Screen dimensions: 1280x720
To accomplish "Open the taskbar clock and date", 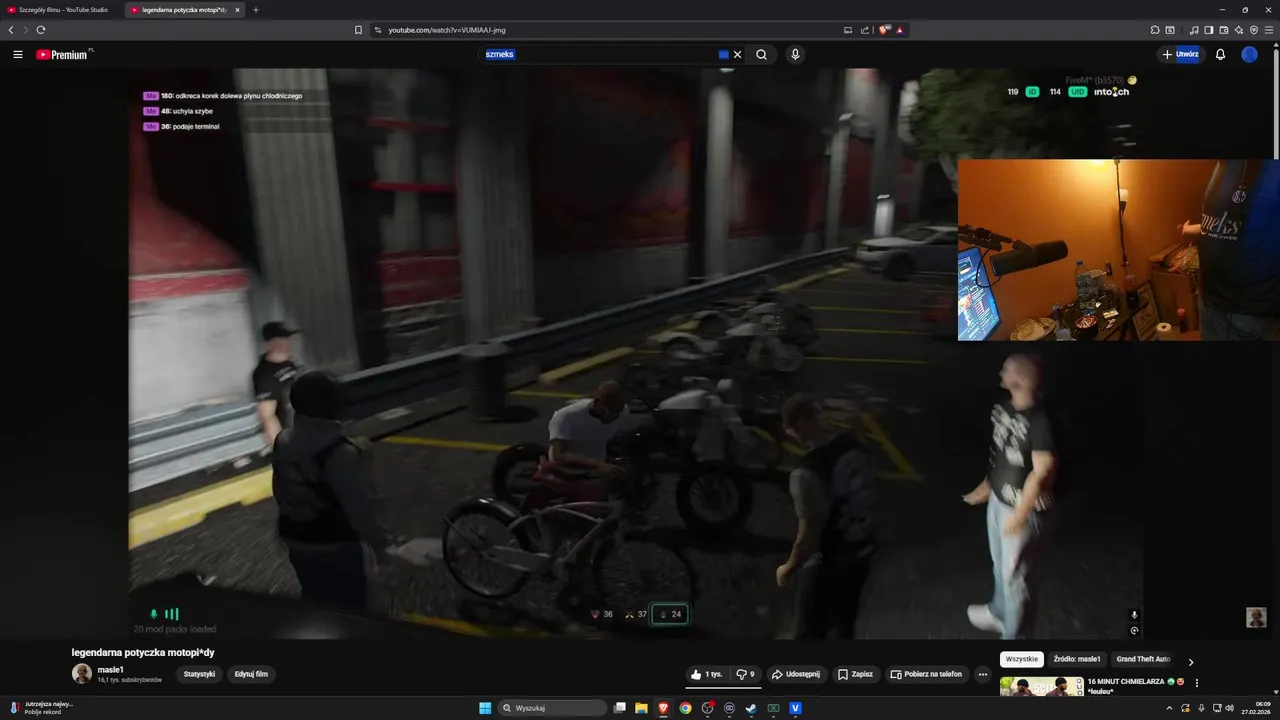I will click(x=1256, y=708).
